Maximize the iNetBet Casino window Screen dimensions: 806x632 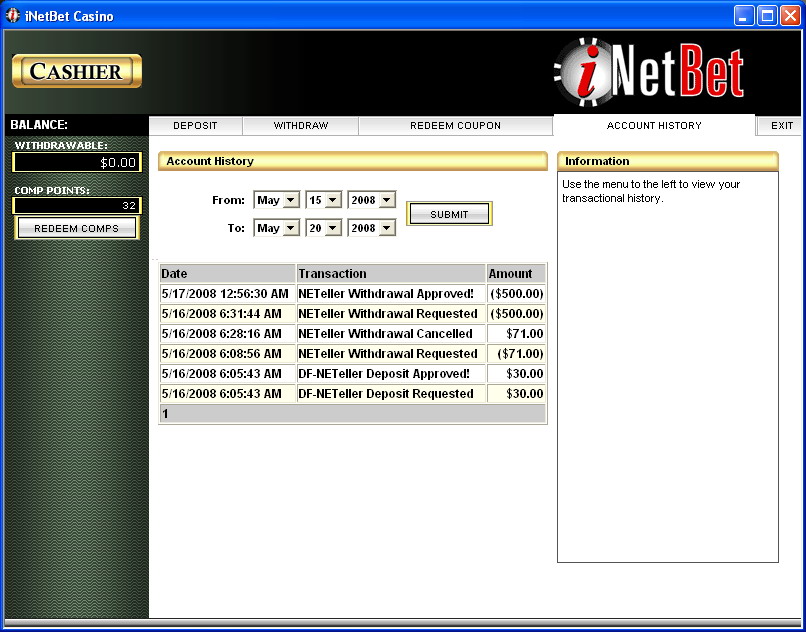(x=767, y=16)
